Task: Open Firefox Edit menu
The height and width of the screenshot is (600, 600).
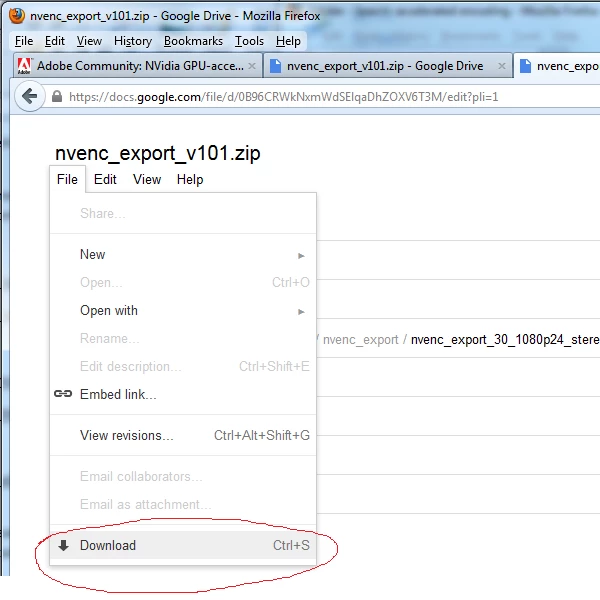Action: (55, 41)
